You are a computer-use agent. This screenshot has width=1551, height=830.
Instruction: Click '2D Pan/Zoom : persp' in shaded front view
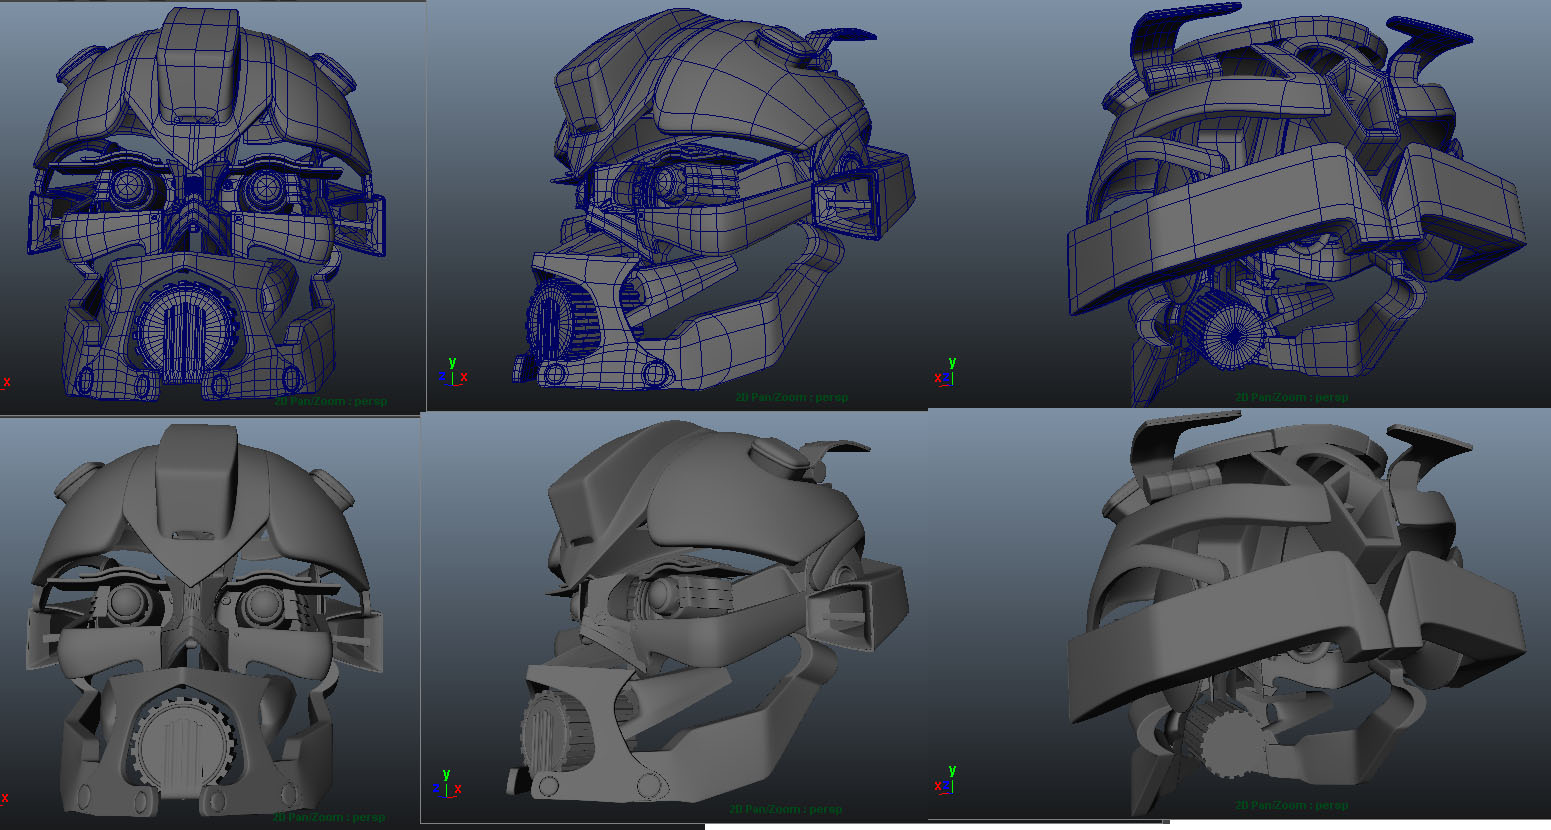pyautogui.click(x=329, y=817)
